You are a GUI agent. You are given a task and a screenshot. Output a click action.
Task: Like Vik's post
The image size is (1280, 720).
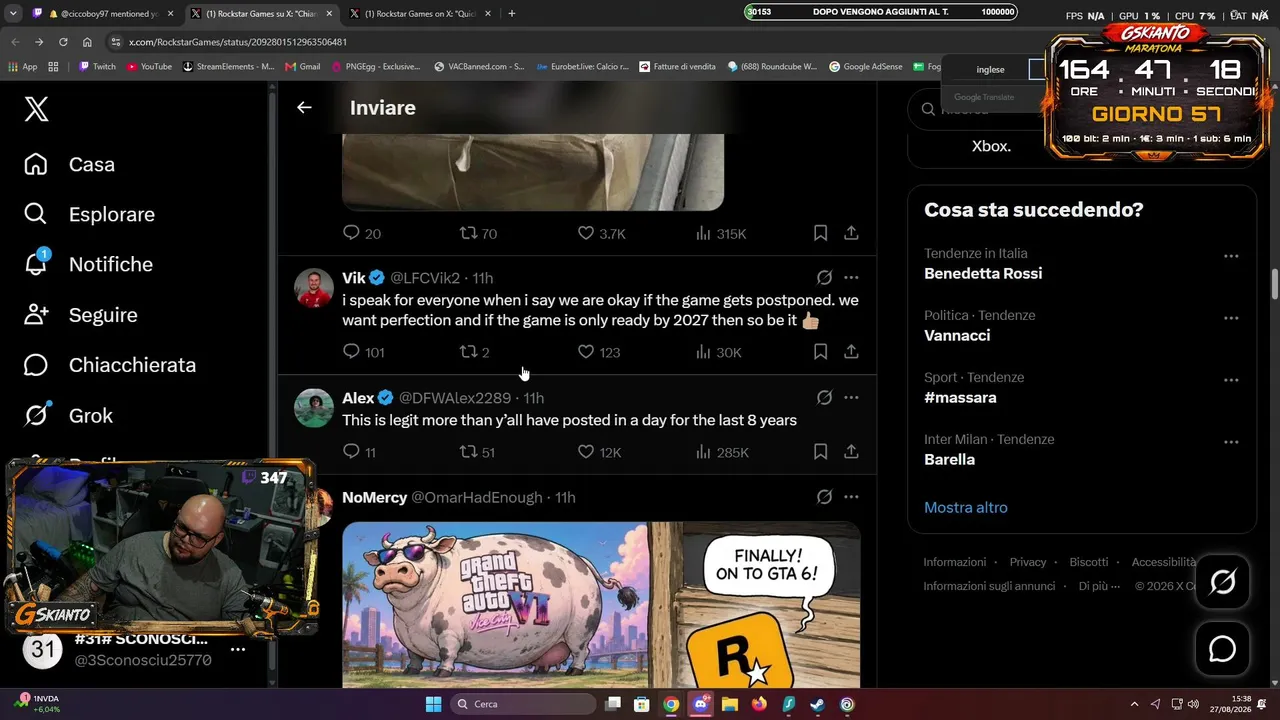586,352
